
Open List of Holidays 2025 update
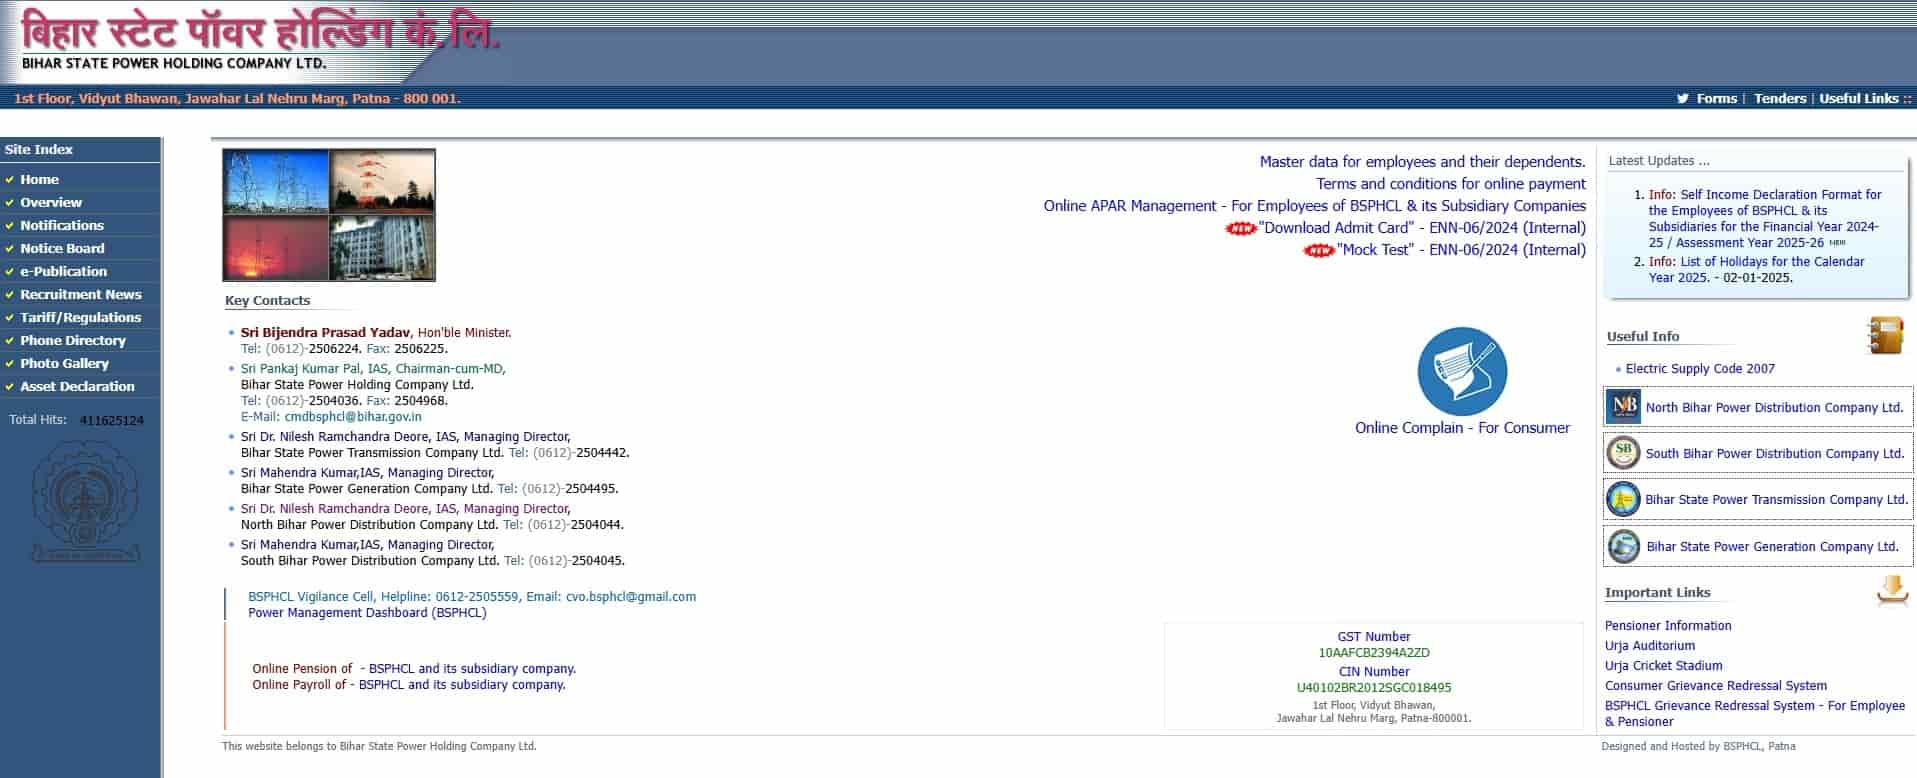click(x=1757, y=270)
